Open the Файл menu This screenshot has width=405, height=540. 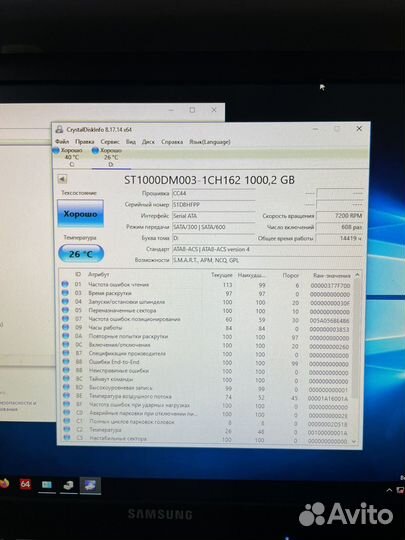coord(62,142)
